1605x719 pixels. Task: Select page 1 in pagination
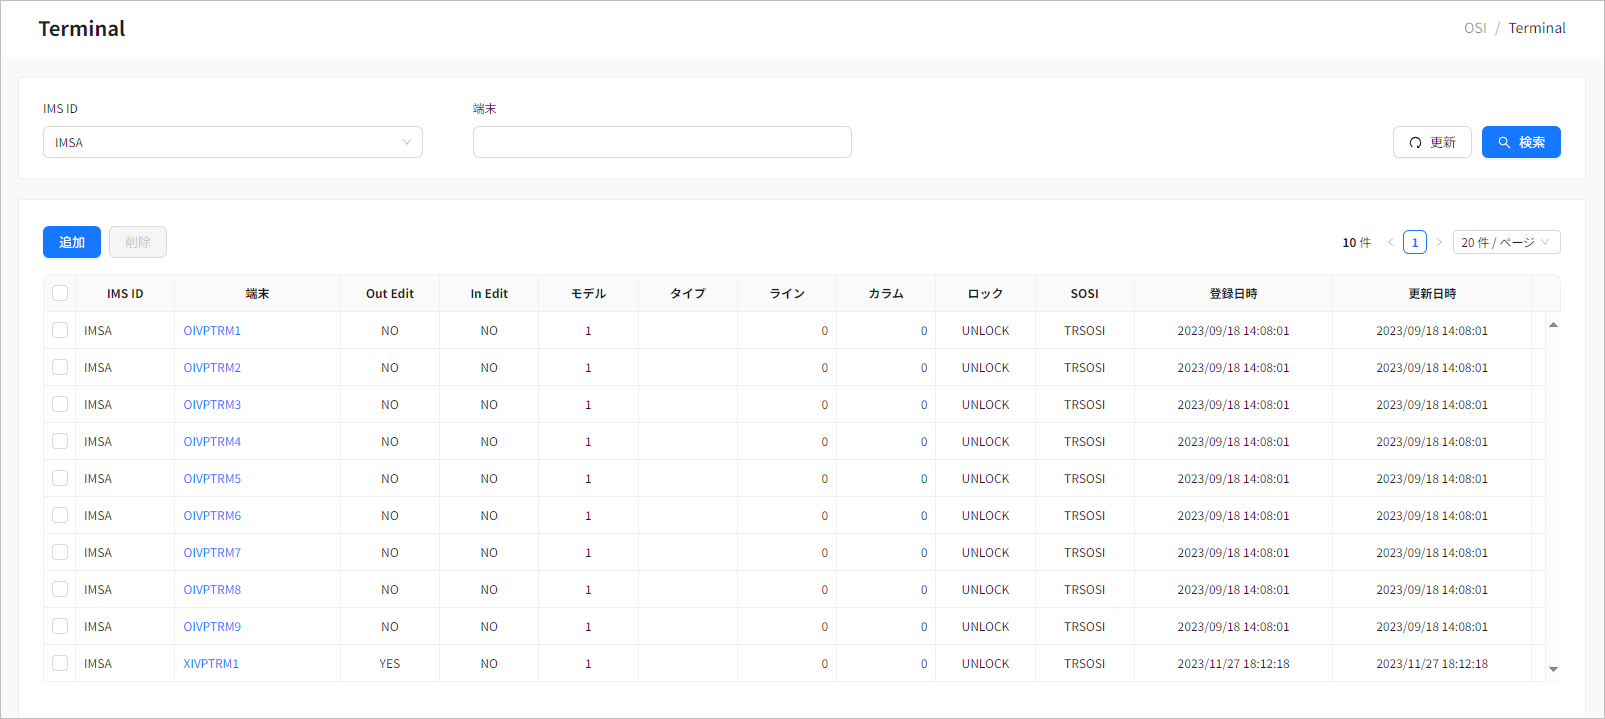pyautogui.click(x=1414, y=242)
